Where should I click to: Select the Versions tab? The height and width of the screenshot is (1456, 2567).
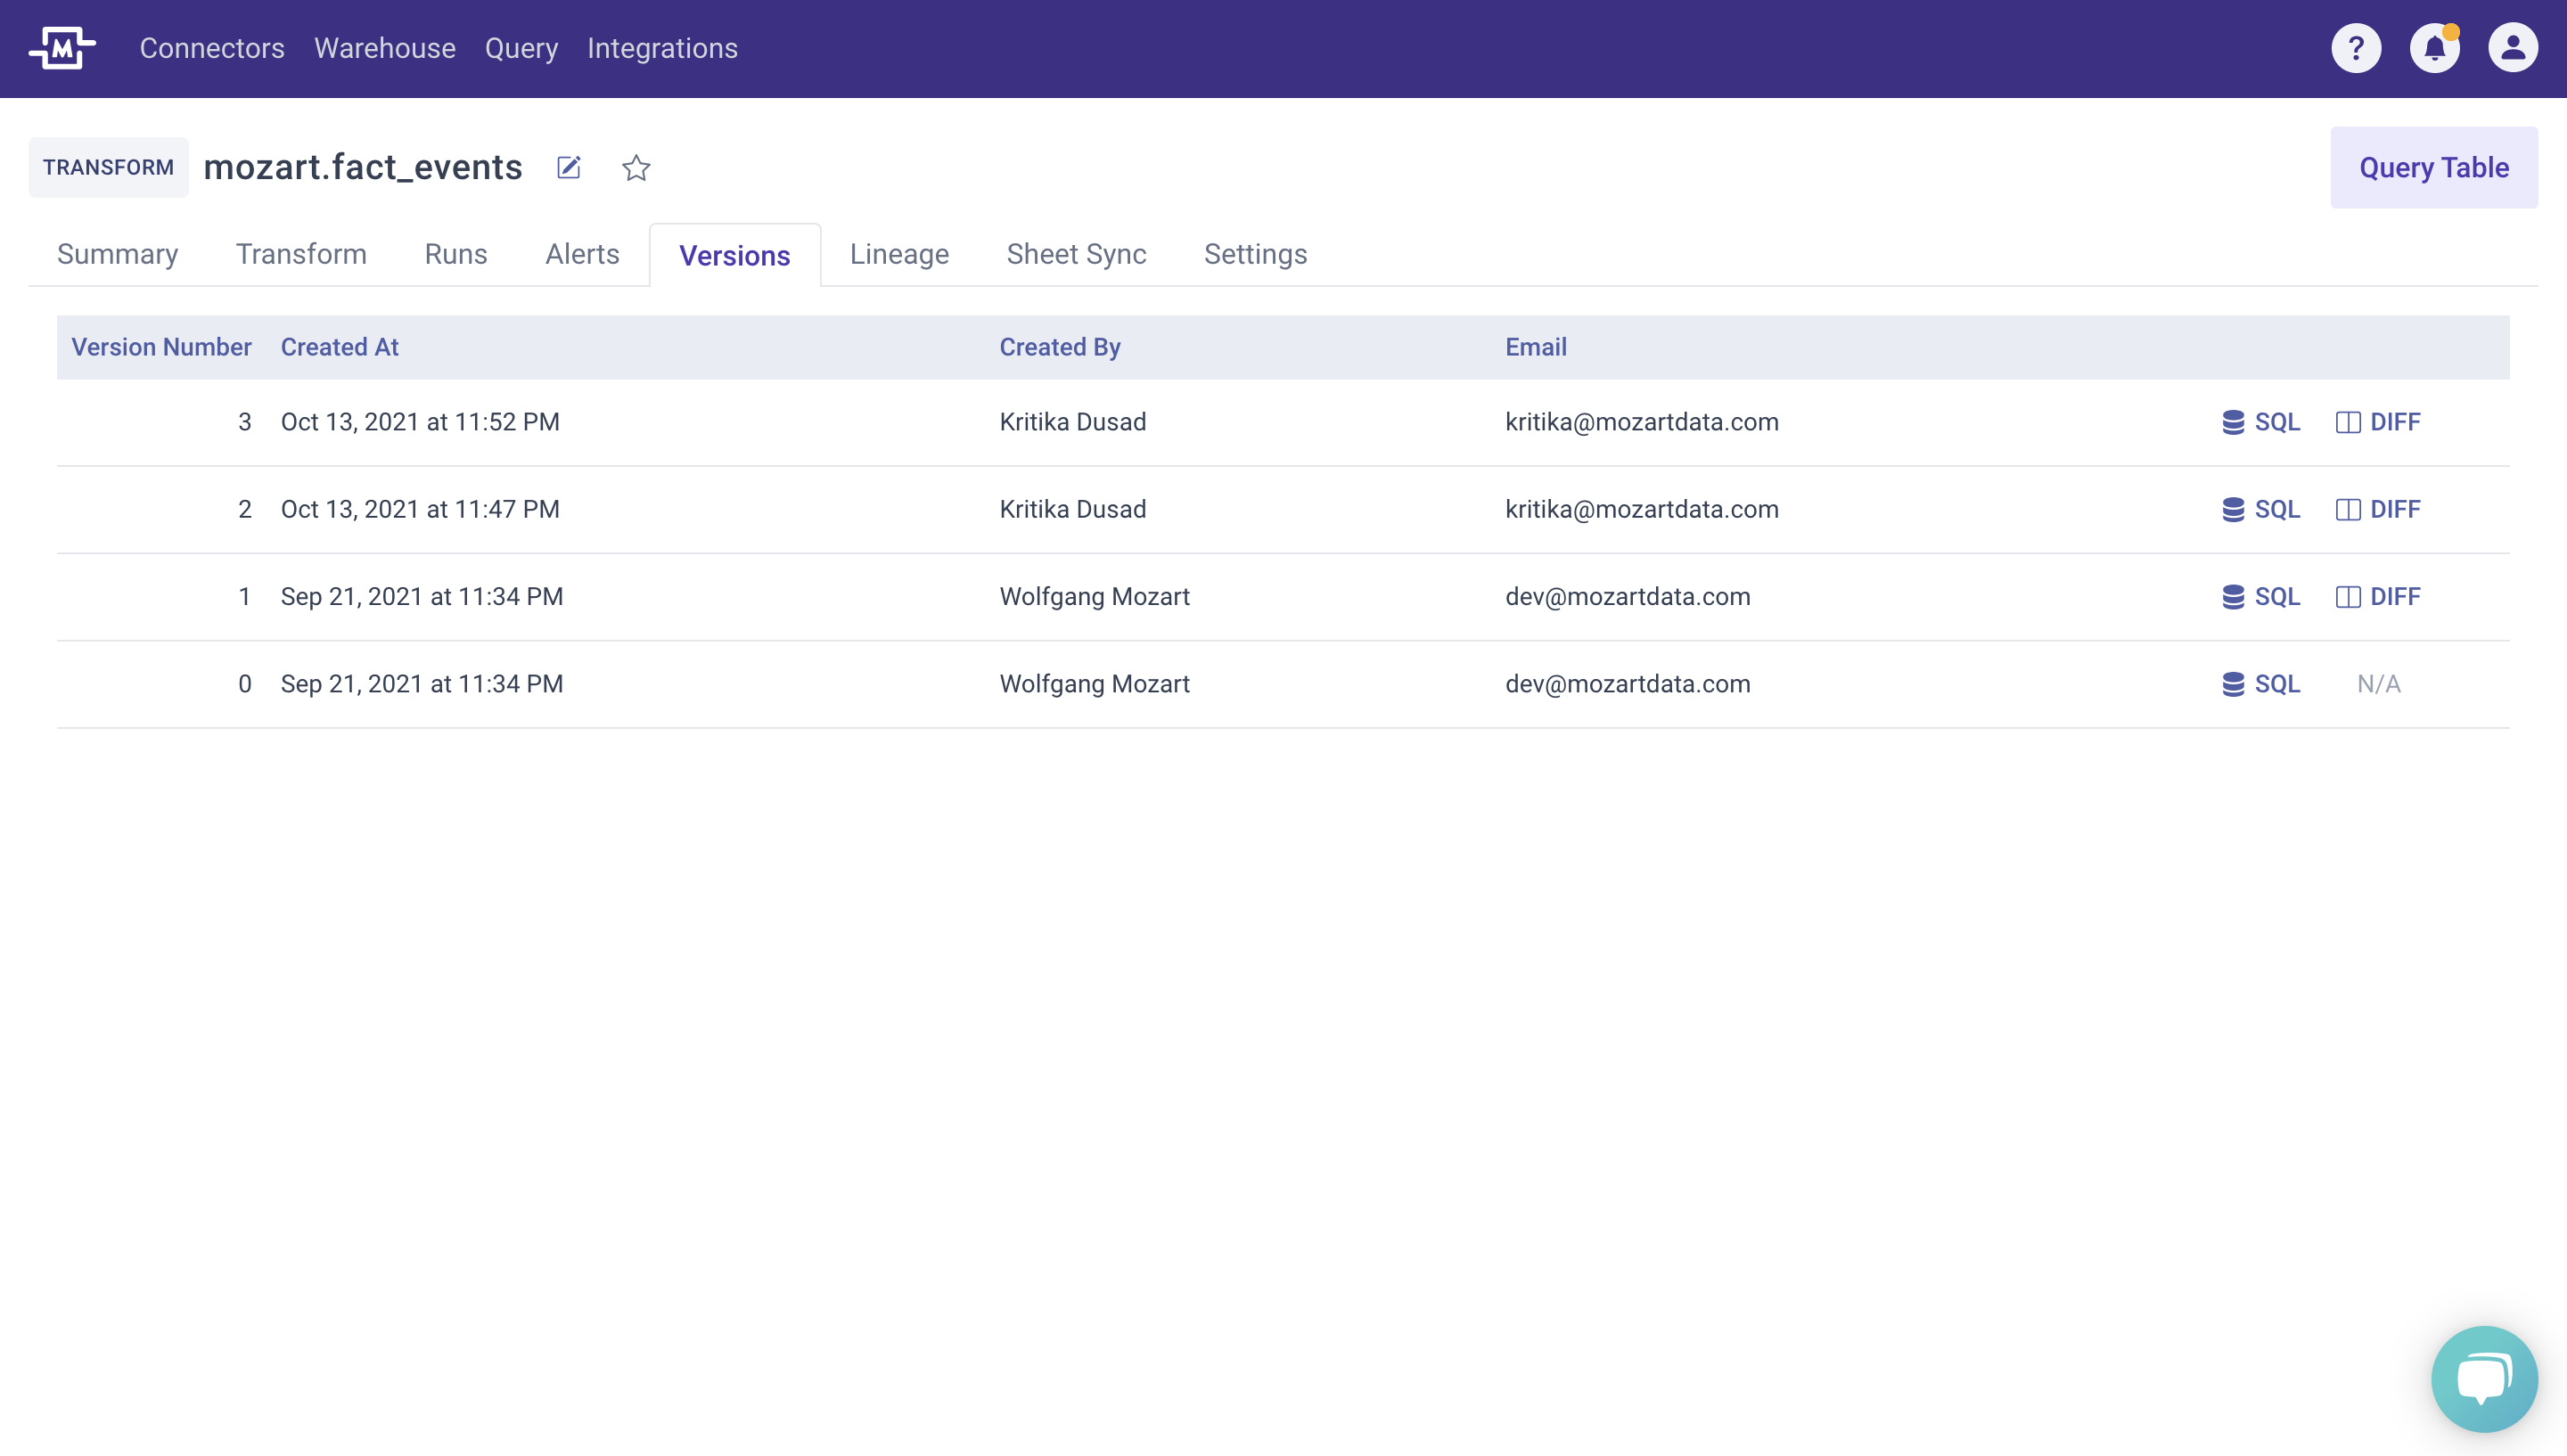pos(735,255)
